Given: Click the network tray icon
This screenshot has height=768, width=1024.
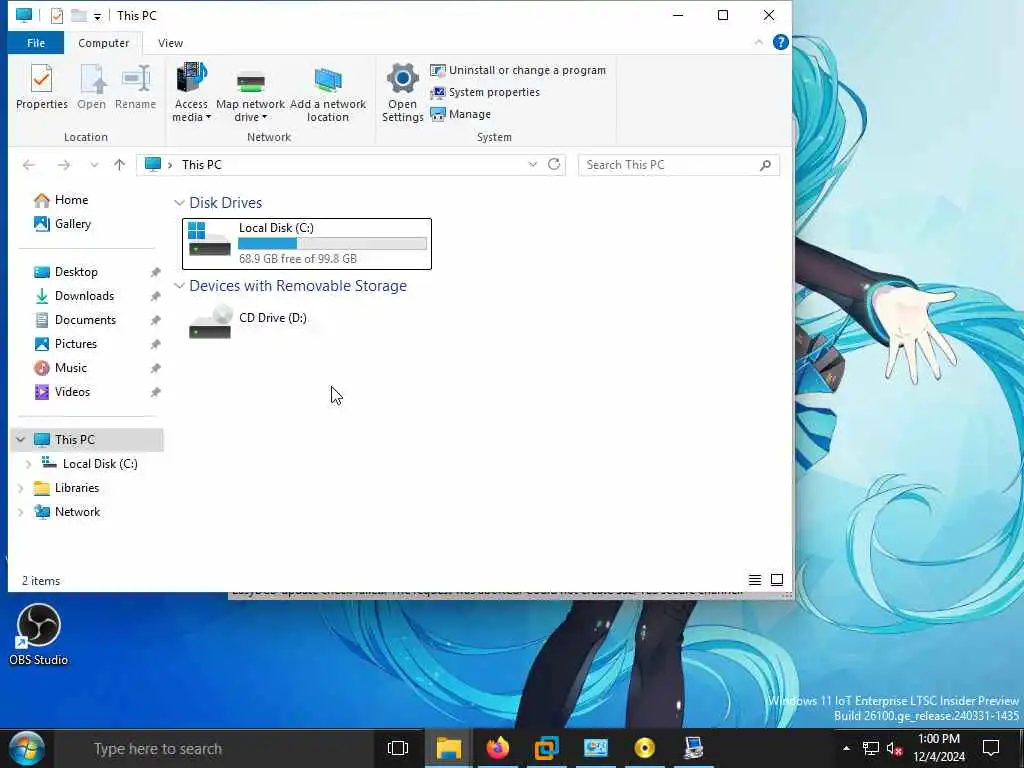Looking at the screenshot, I should 871,748.
